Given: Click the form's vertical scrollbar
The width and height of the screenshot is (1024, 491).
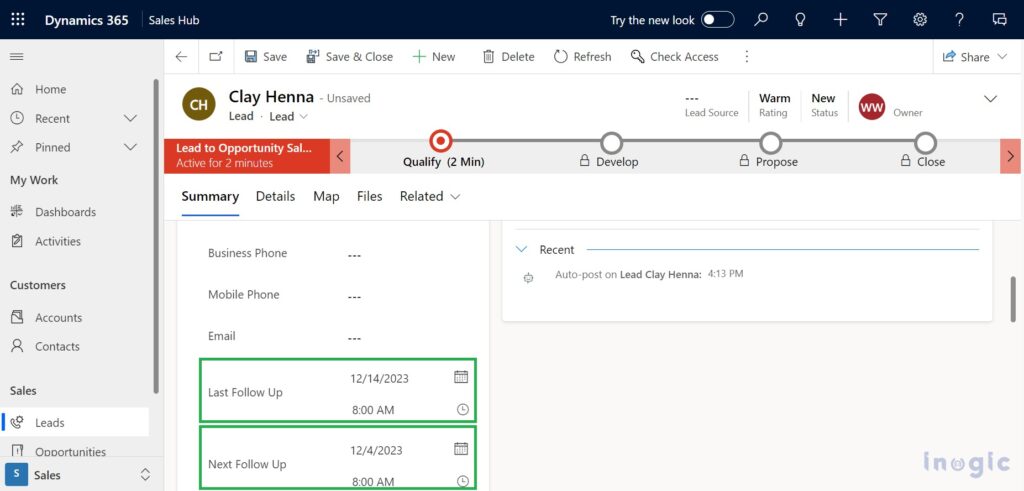Looking at the screenshot, I should (1013, 300).
